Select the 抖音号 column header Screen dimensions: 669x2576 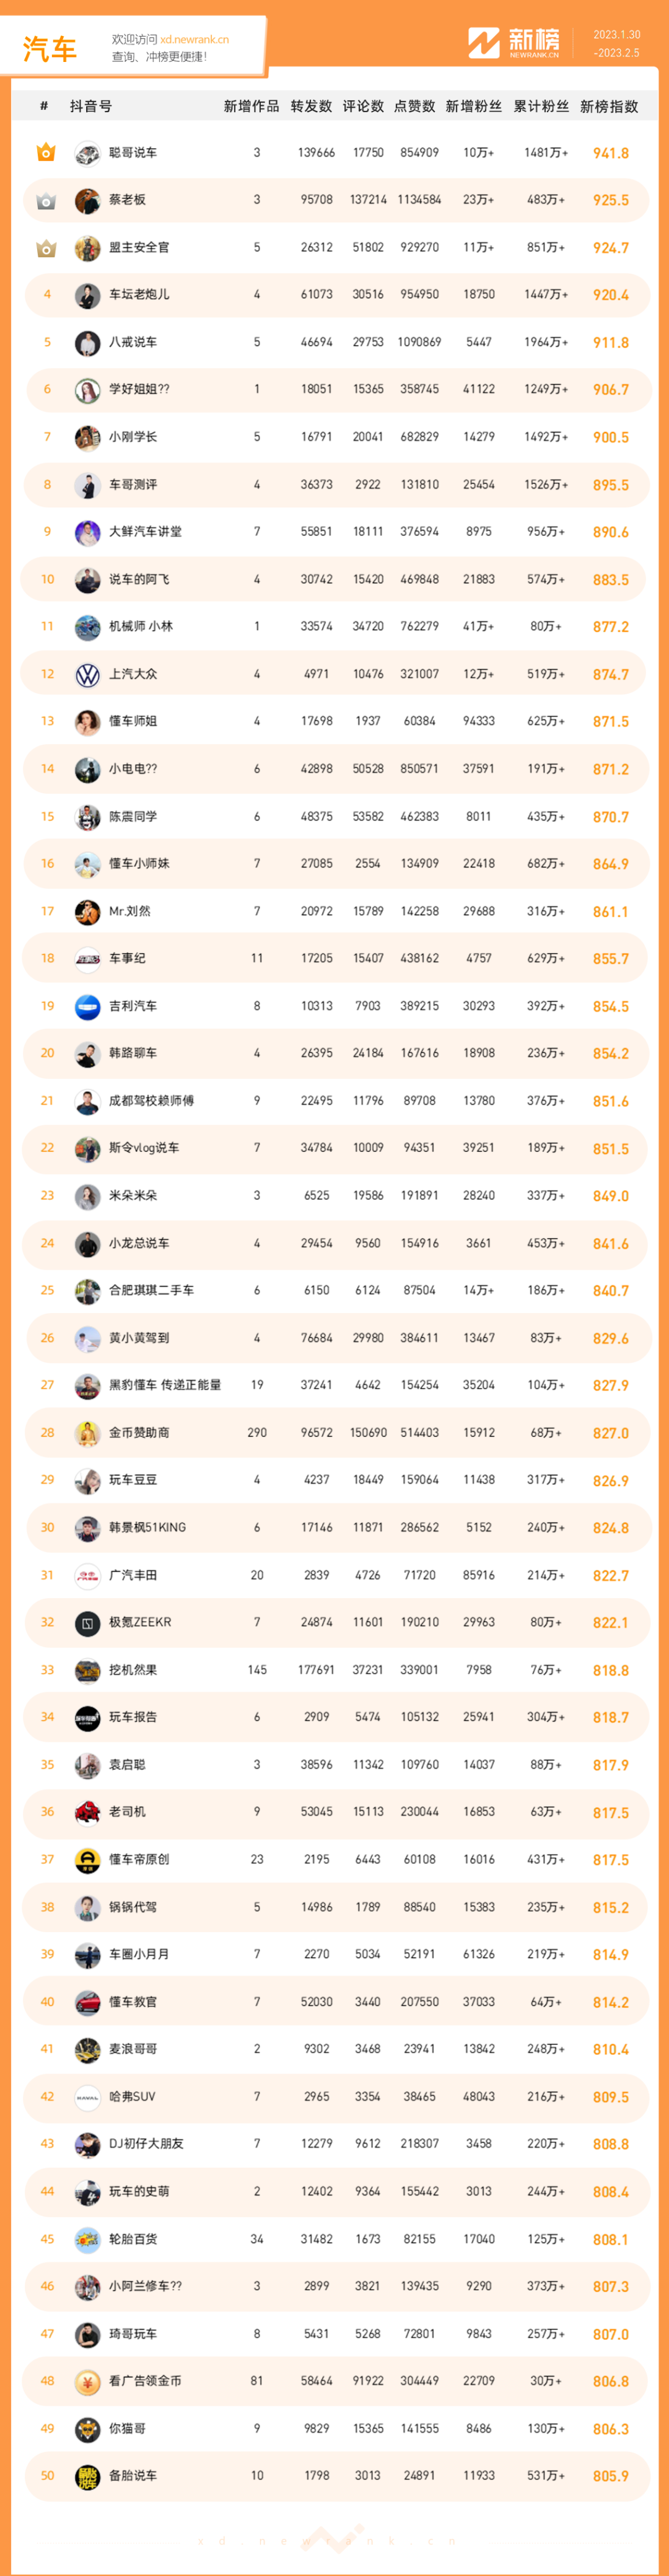coord(91,106)
